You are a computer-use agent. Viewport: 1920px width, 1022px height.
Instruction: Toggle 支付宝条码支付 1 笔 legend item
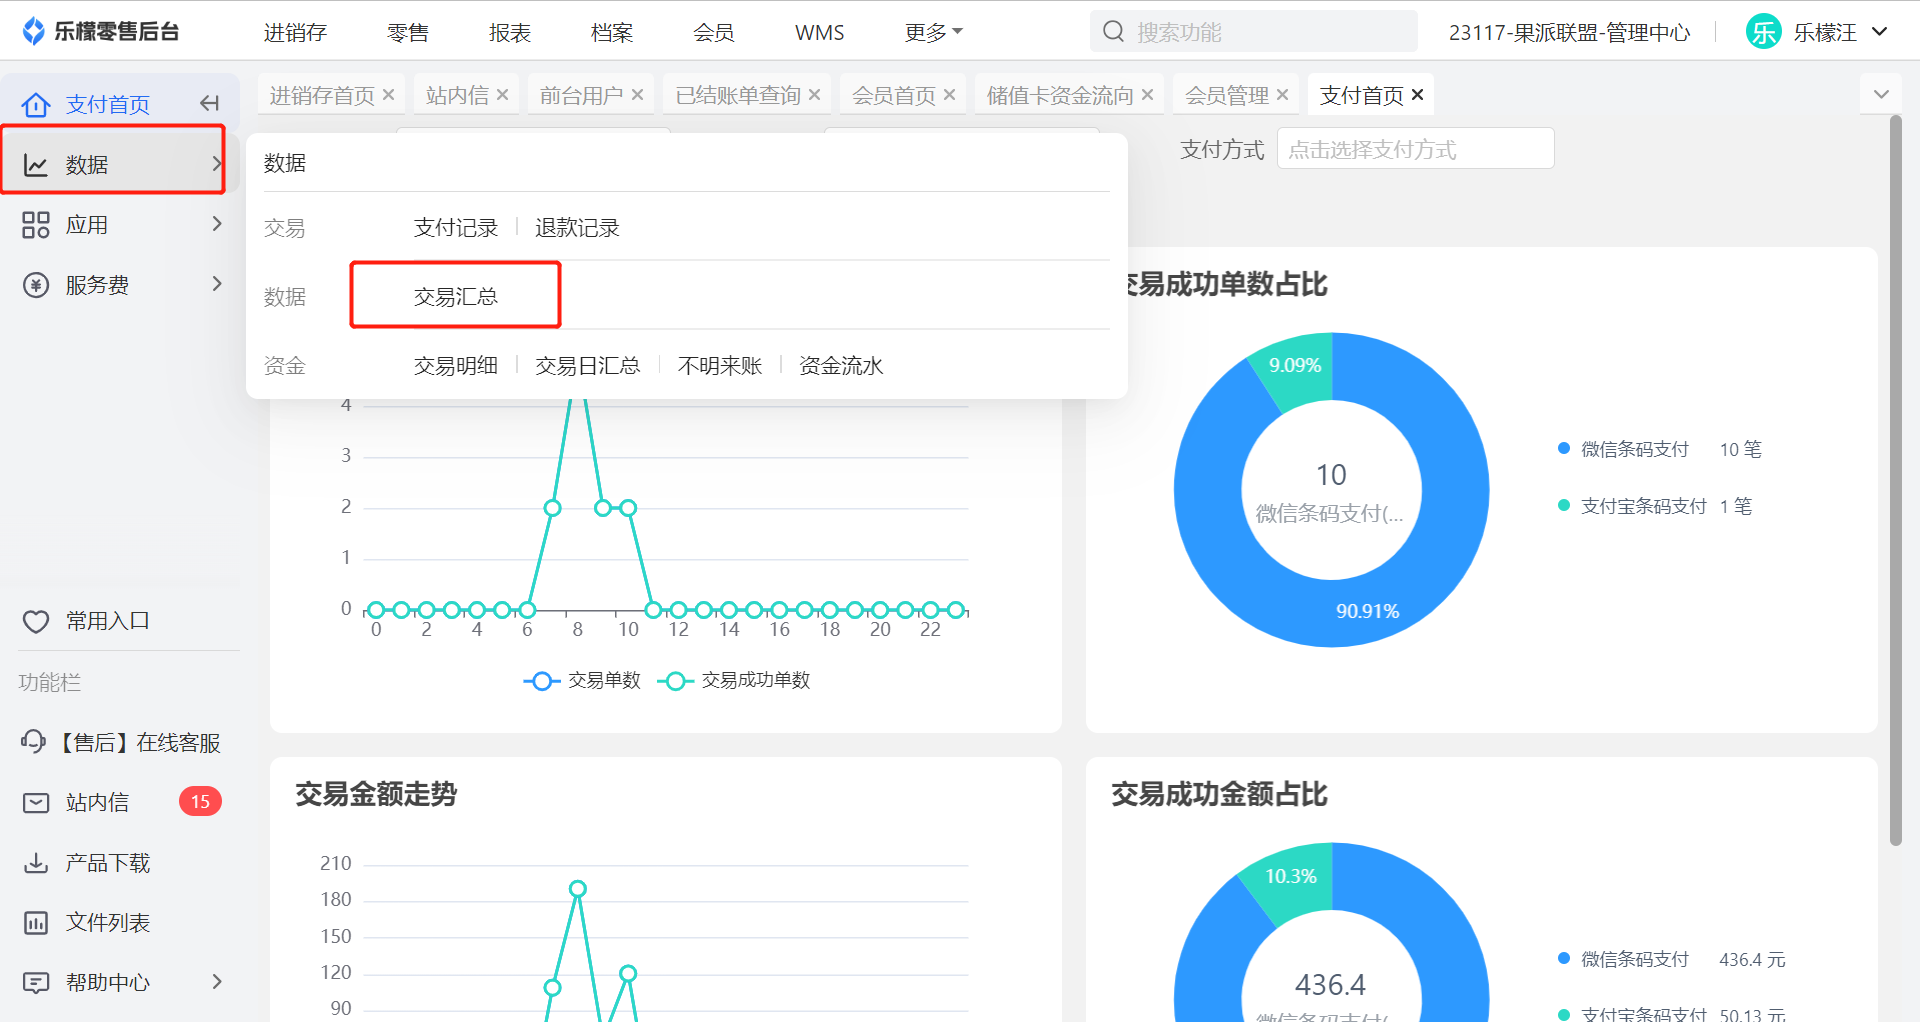coord(1654,506)
